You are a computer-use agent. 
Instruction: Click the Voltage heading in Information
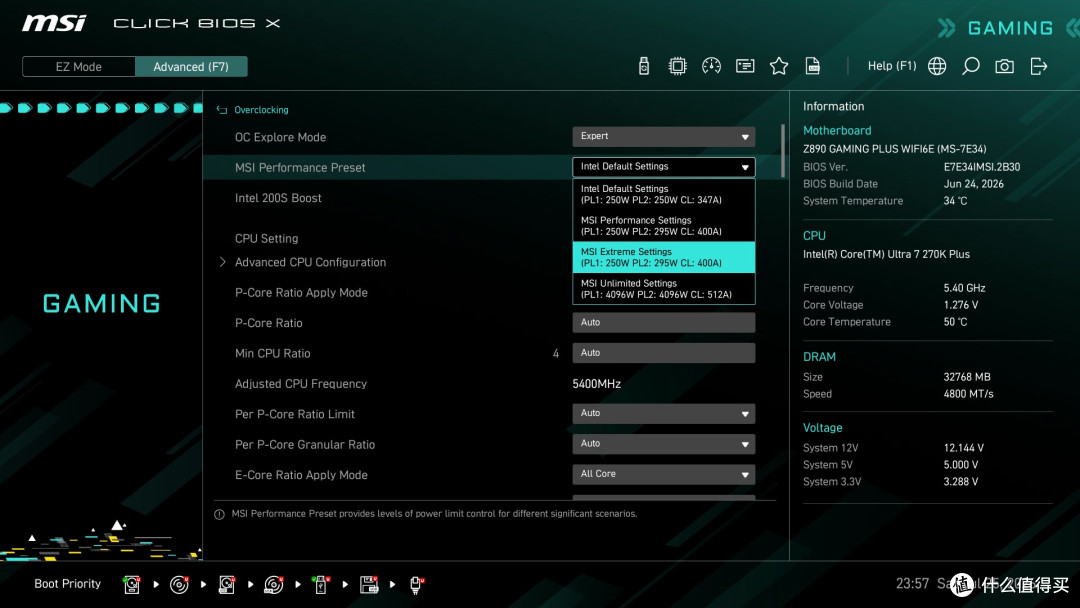coord(822,428)
